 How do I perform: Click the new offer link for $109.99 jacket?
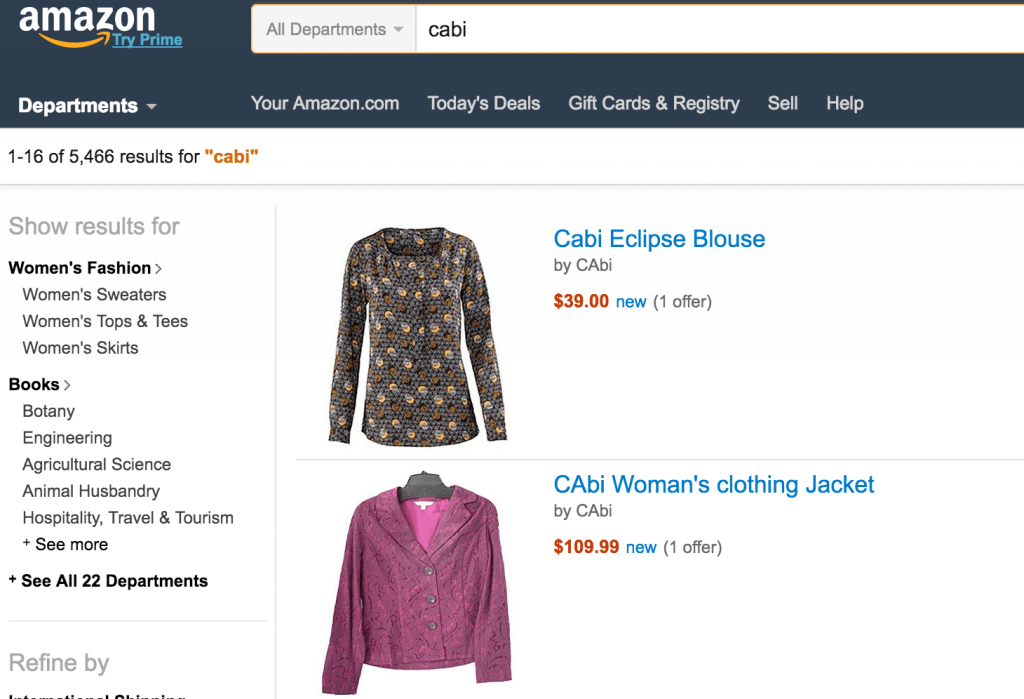(x=641, y=547)
